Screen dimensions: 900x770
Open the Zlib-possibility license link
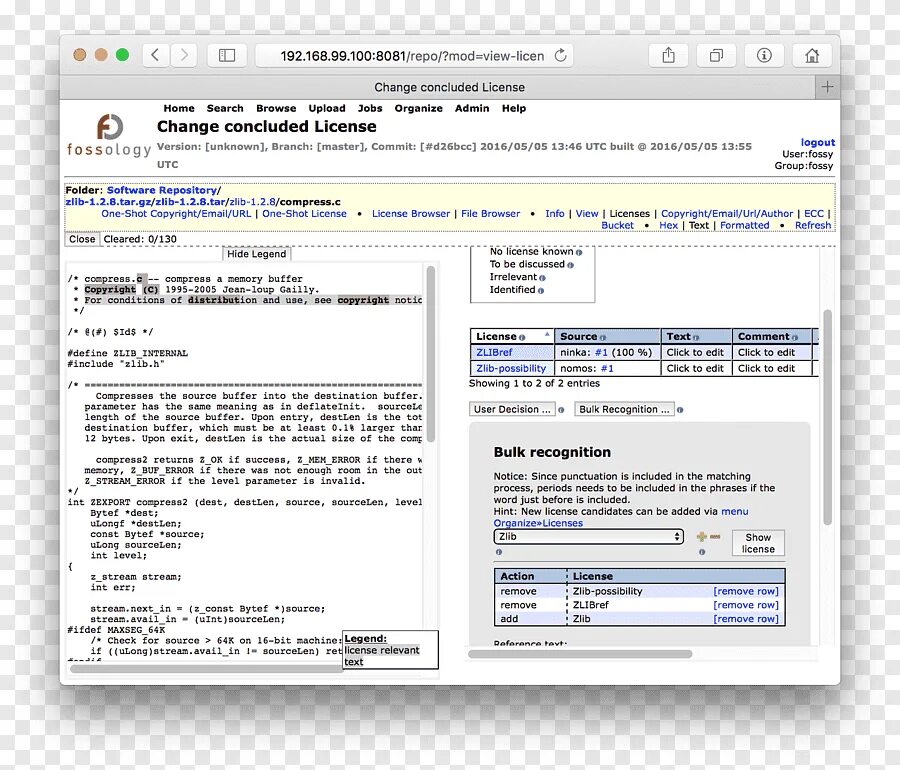(511, 368)
